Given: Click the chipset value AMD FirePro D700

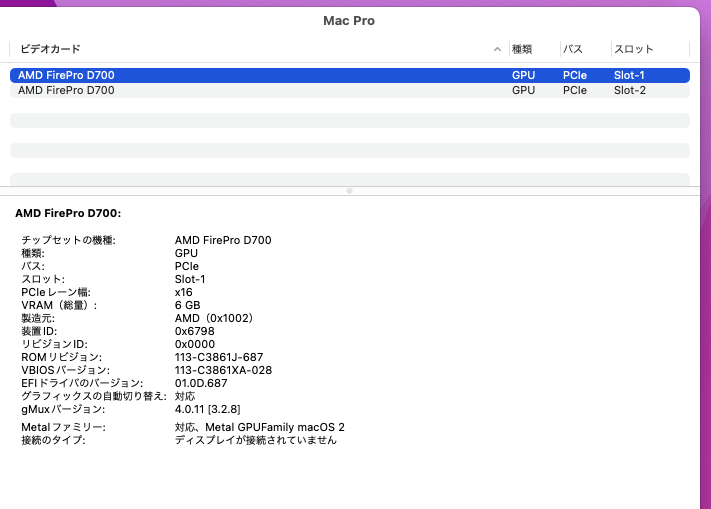Looking at the screenshot, I should pyautogui.click(x=223, y=240).
